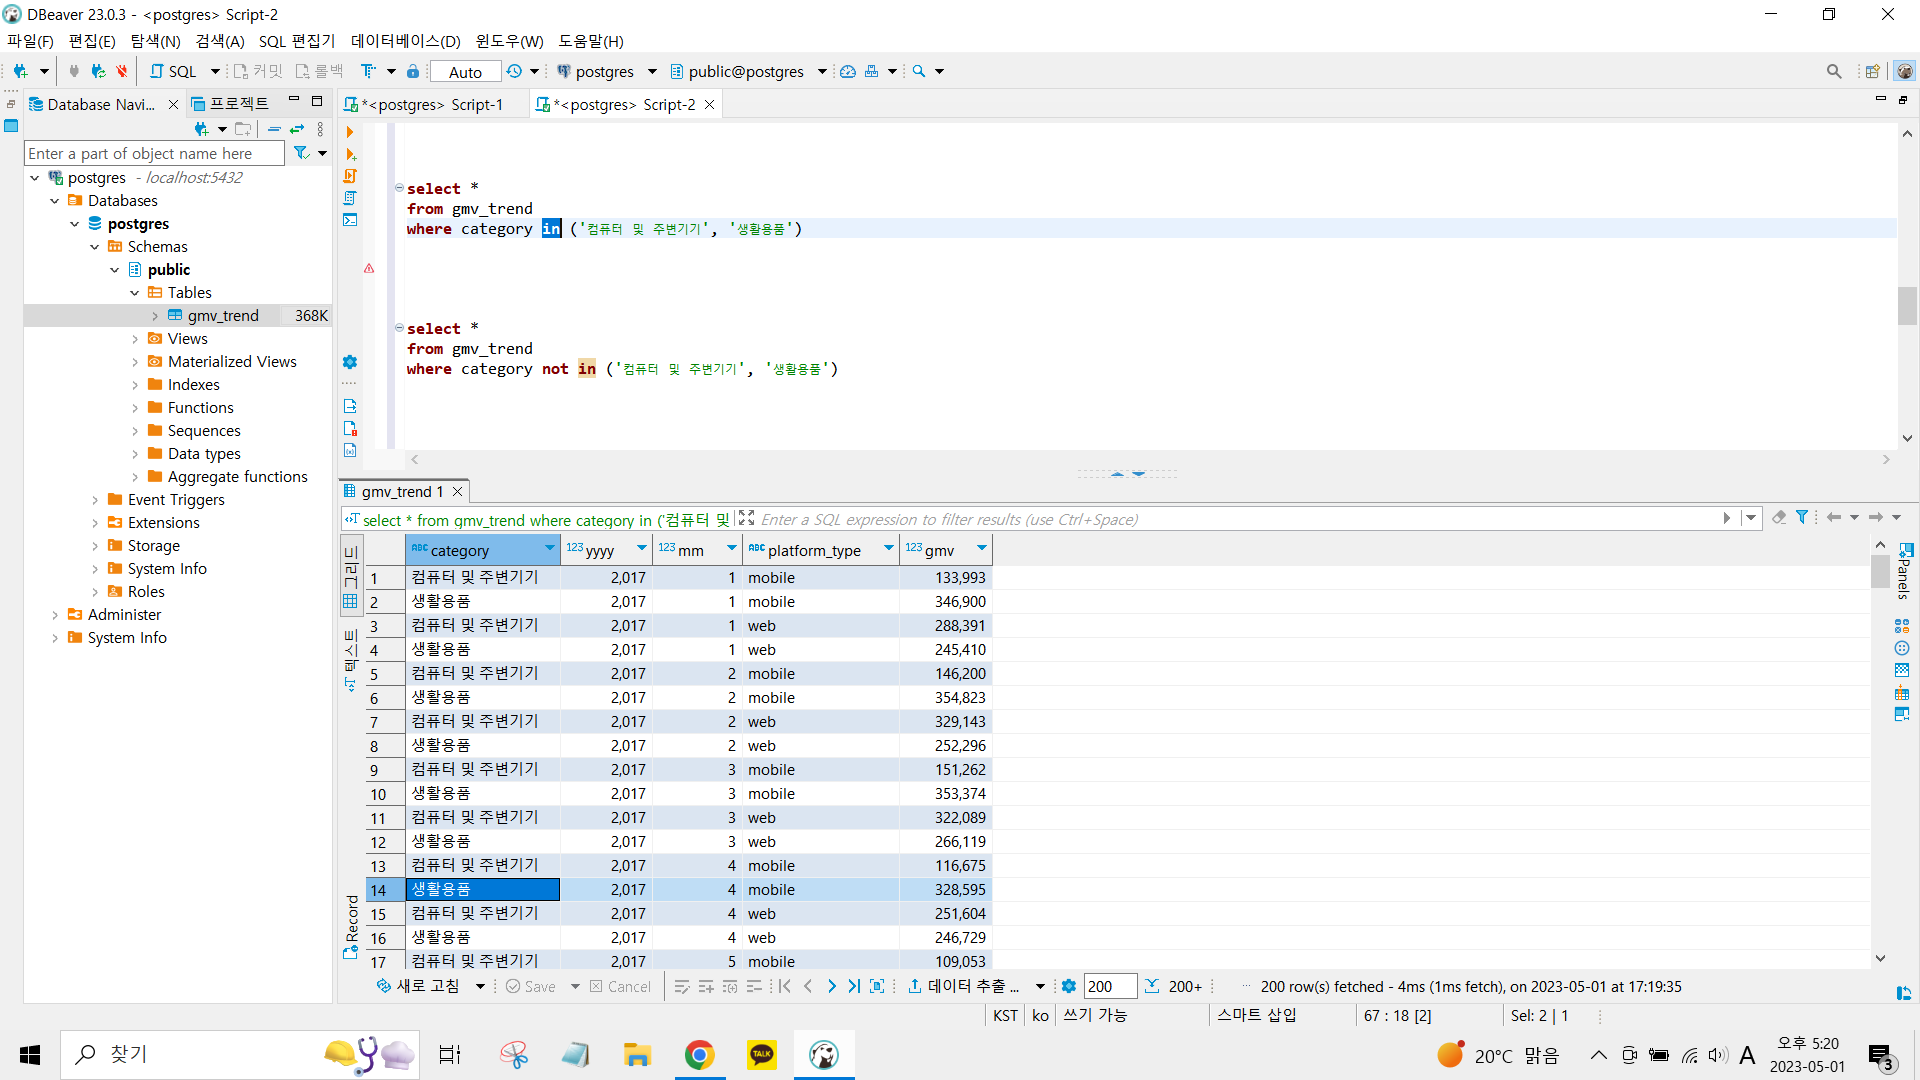Image resolution: width=1920 pixels, height=1080 pixels.
Task: Click the Execute script icon in editor gutter
Action: (x=350, y=176)
